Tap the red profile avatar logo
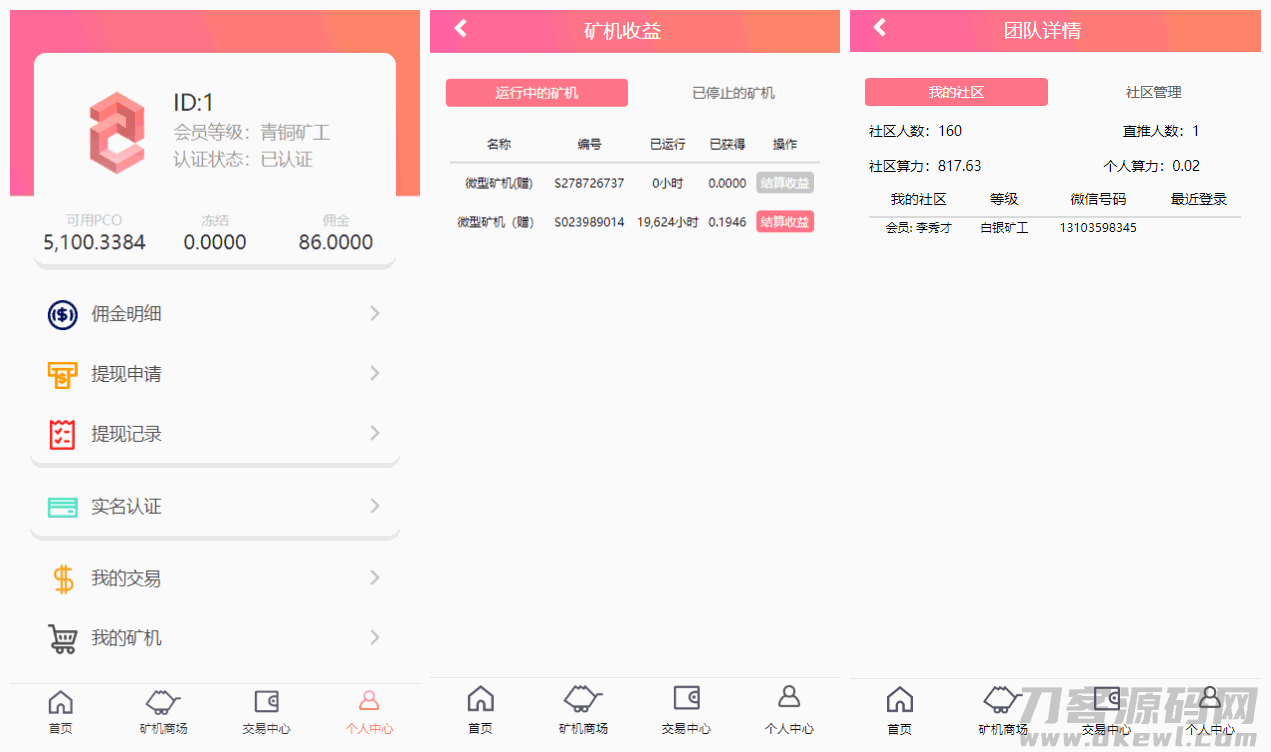Viewport: 1271px width, 752px height. (116, 132)
